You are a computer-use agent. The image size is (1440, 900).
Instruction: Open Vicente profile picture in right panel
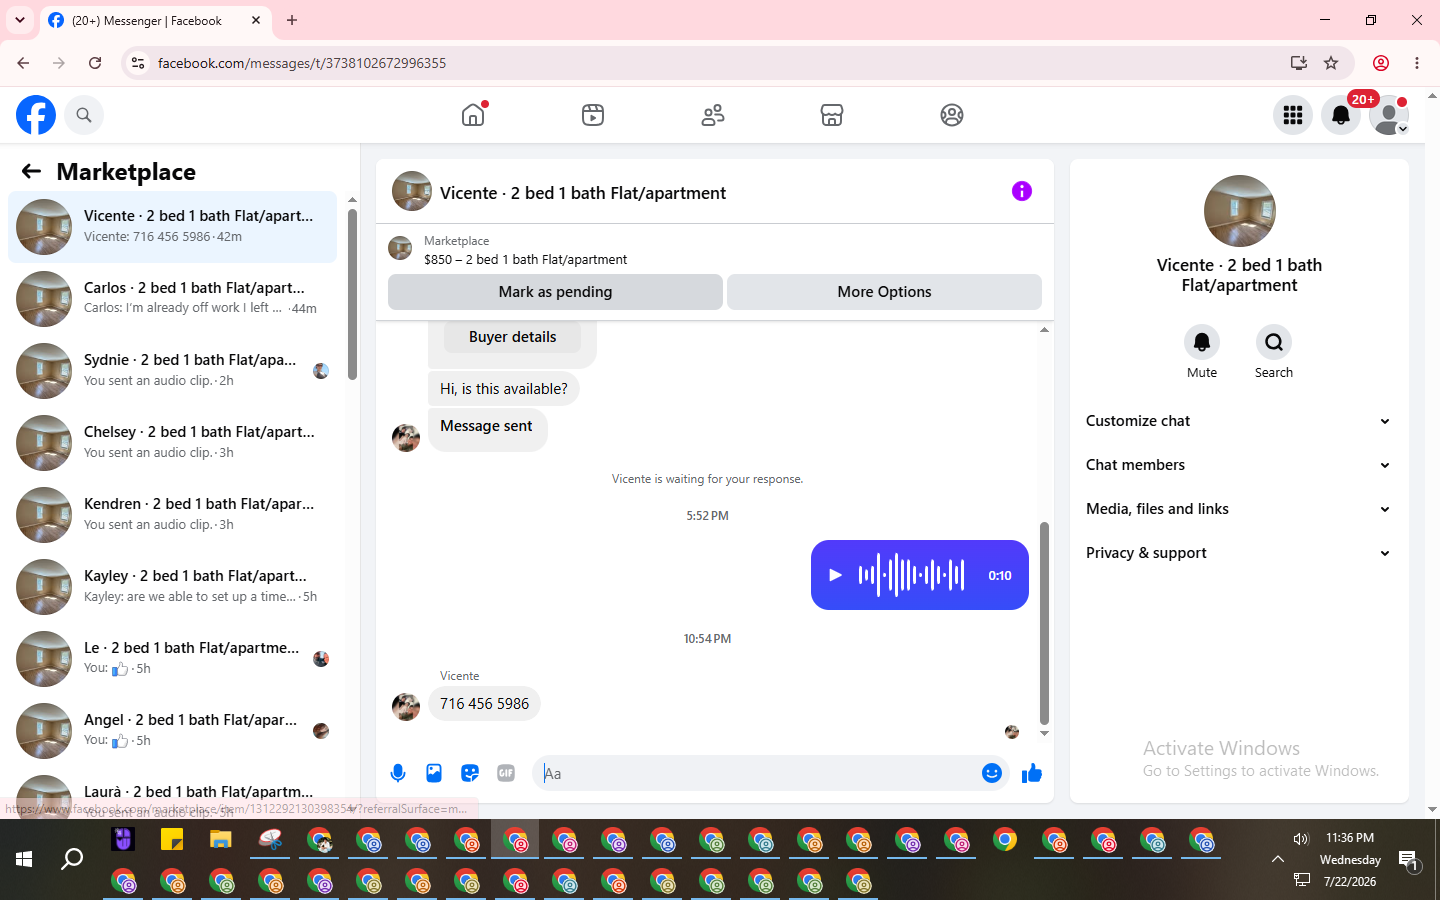pyautogui.click(x=1240, y=211)
